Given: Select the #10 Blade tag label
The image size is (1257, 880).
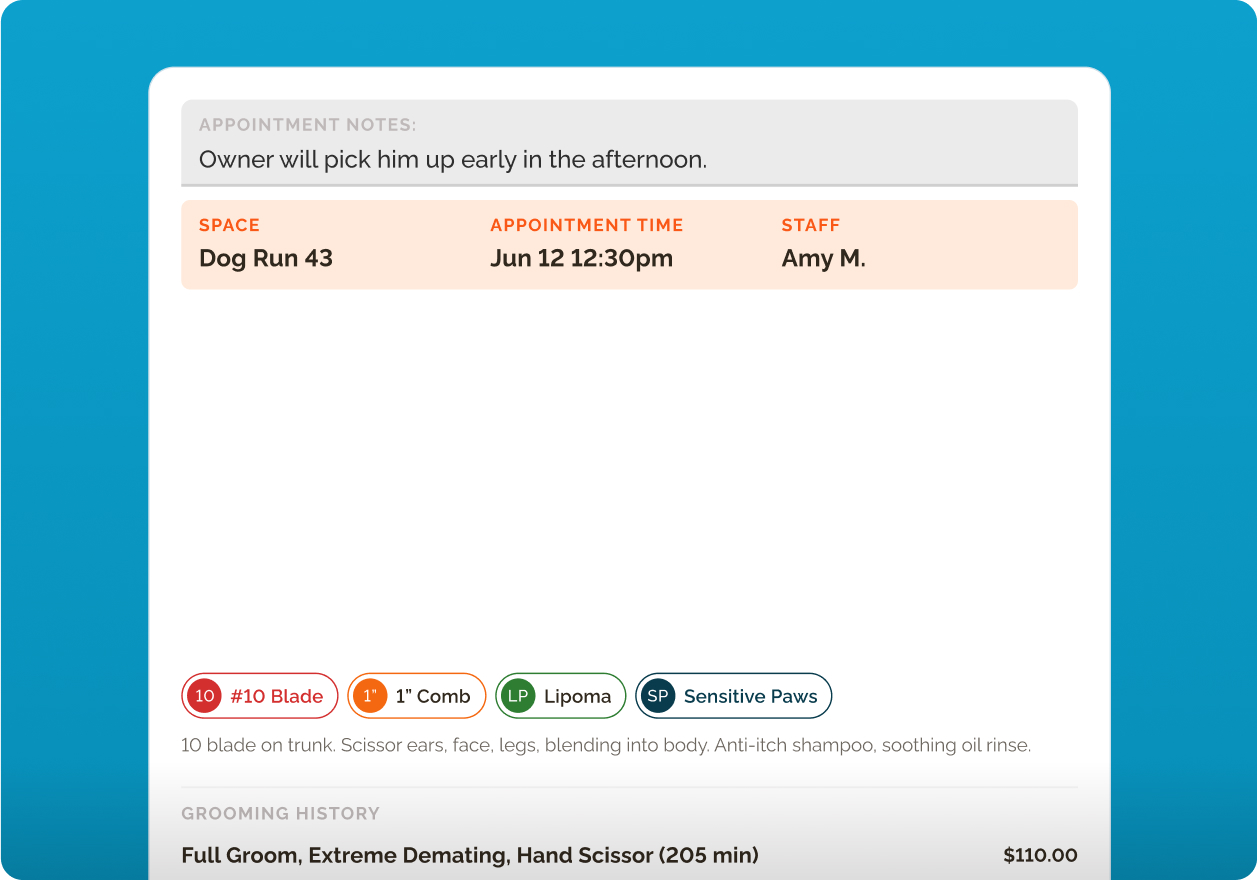Looking at the screenshot, I should click(277, 697).
